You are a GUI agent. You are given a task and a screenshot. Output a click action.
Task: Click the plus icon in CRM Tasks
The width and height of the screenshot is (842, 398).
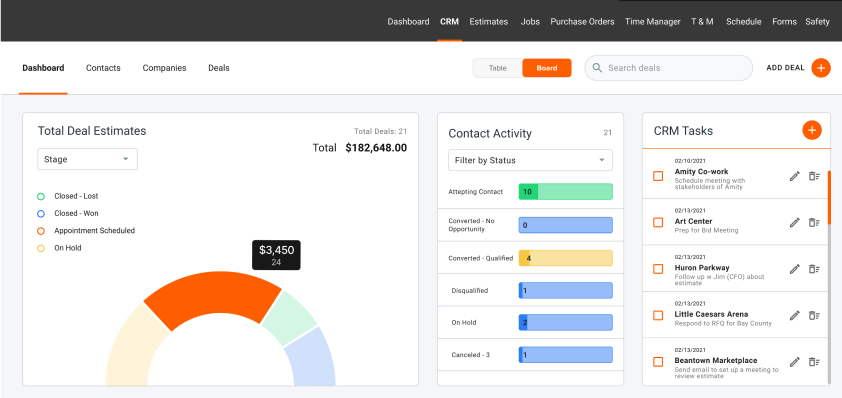pos(812,130)
